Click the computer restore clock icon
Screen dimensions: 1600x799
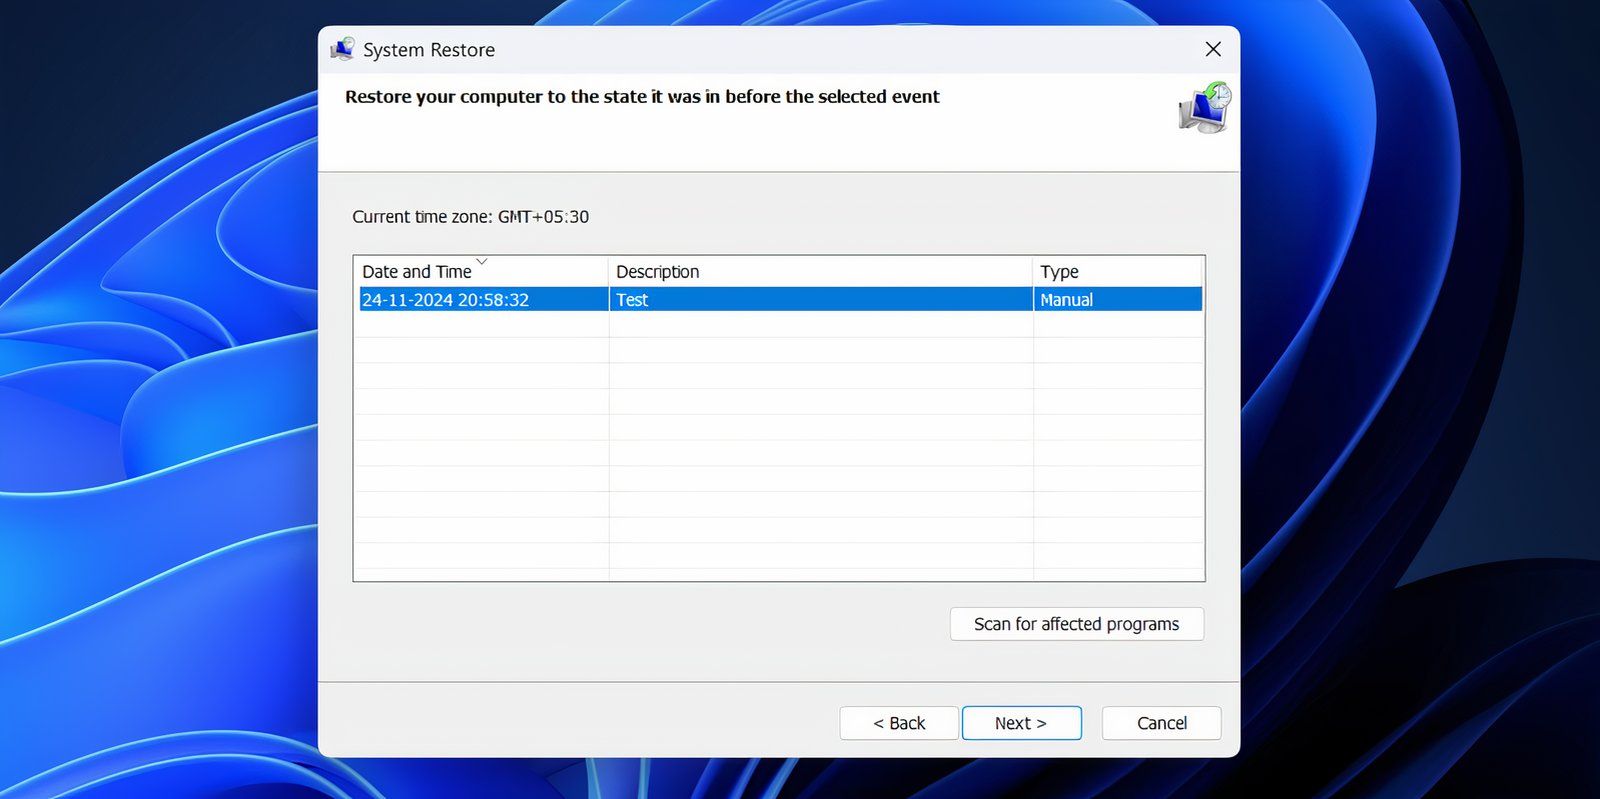(1205, 108)
